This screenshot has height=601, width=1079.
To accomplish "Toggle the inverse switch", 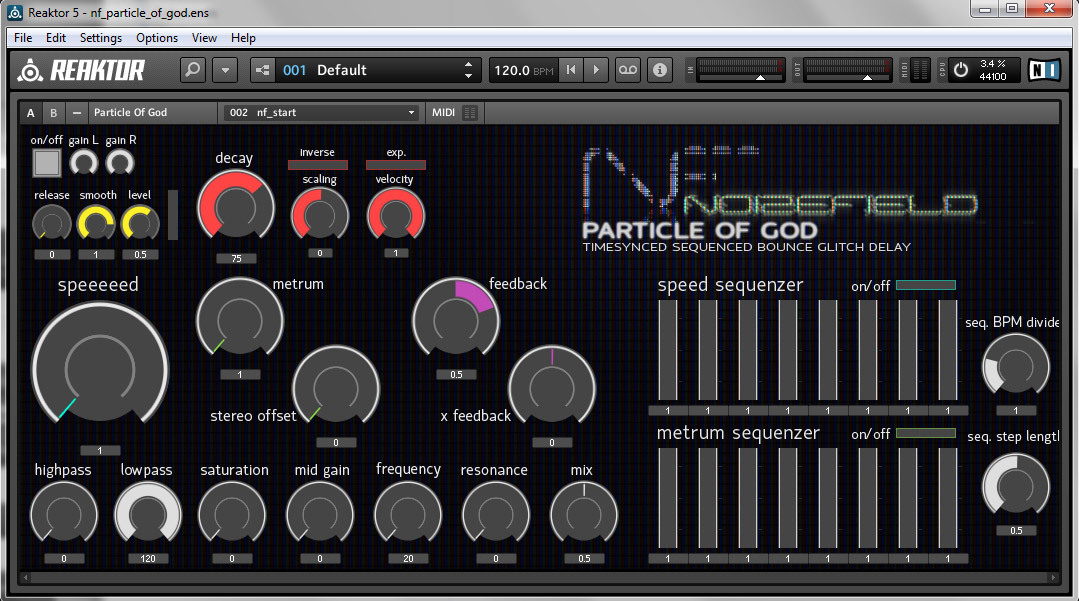I will click(318, 165).
